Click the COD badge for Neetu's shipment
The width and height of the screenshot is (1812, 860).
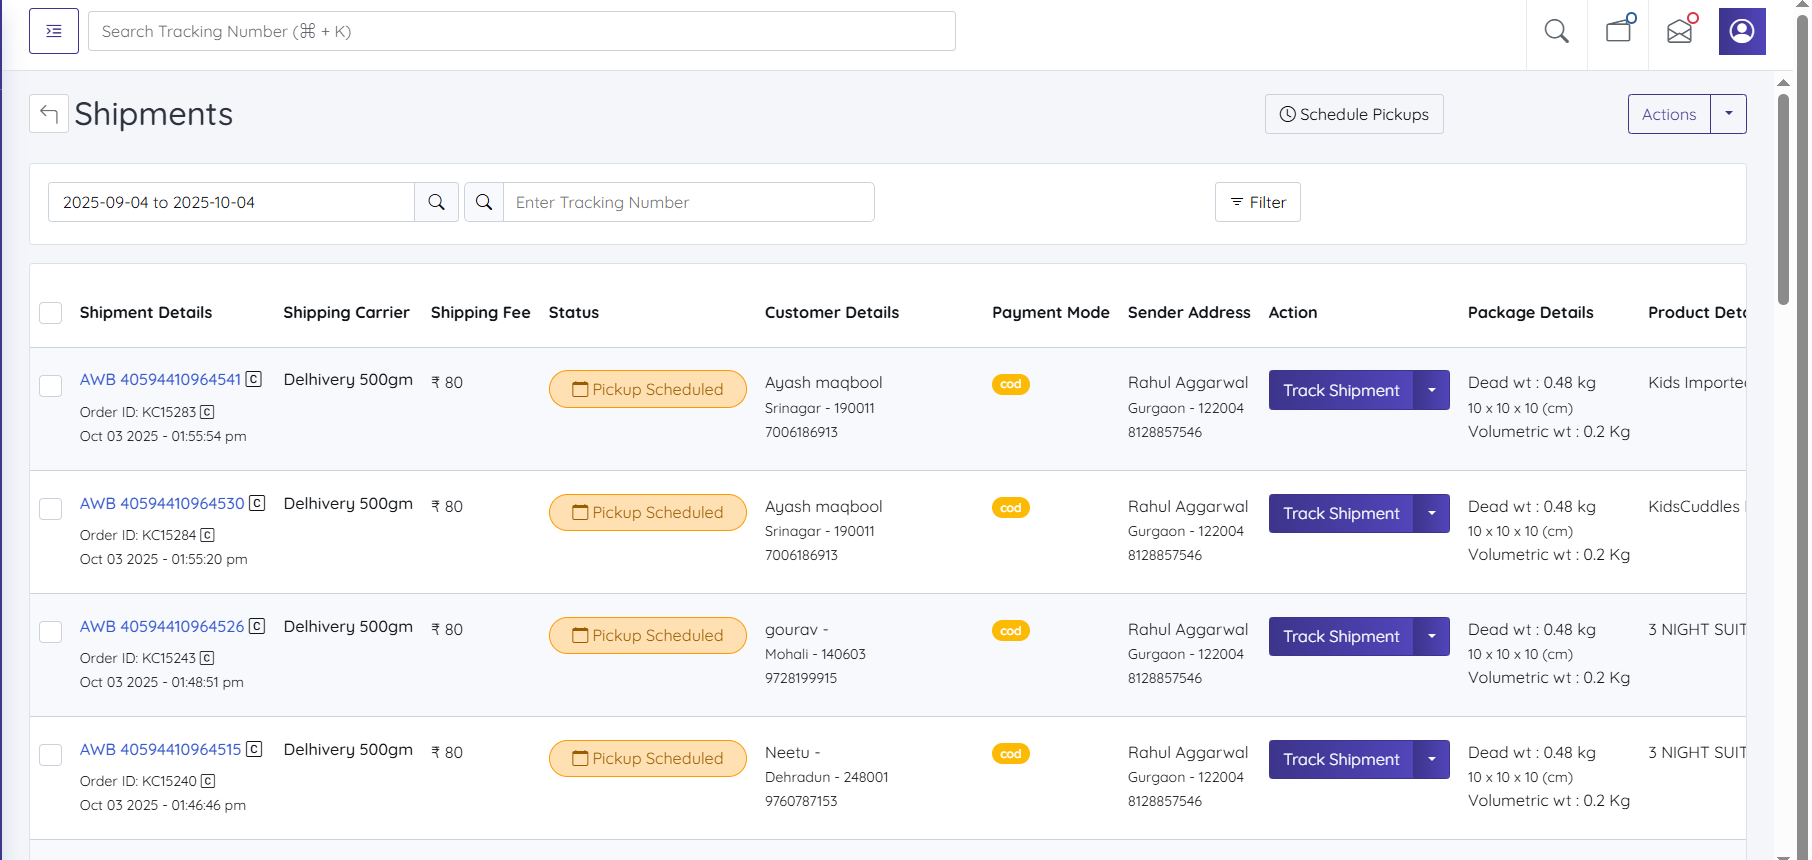1011,754
